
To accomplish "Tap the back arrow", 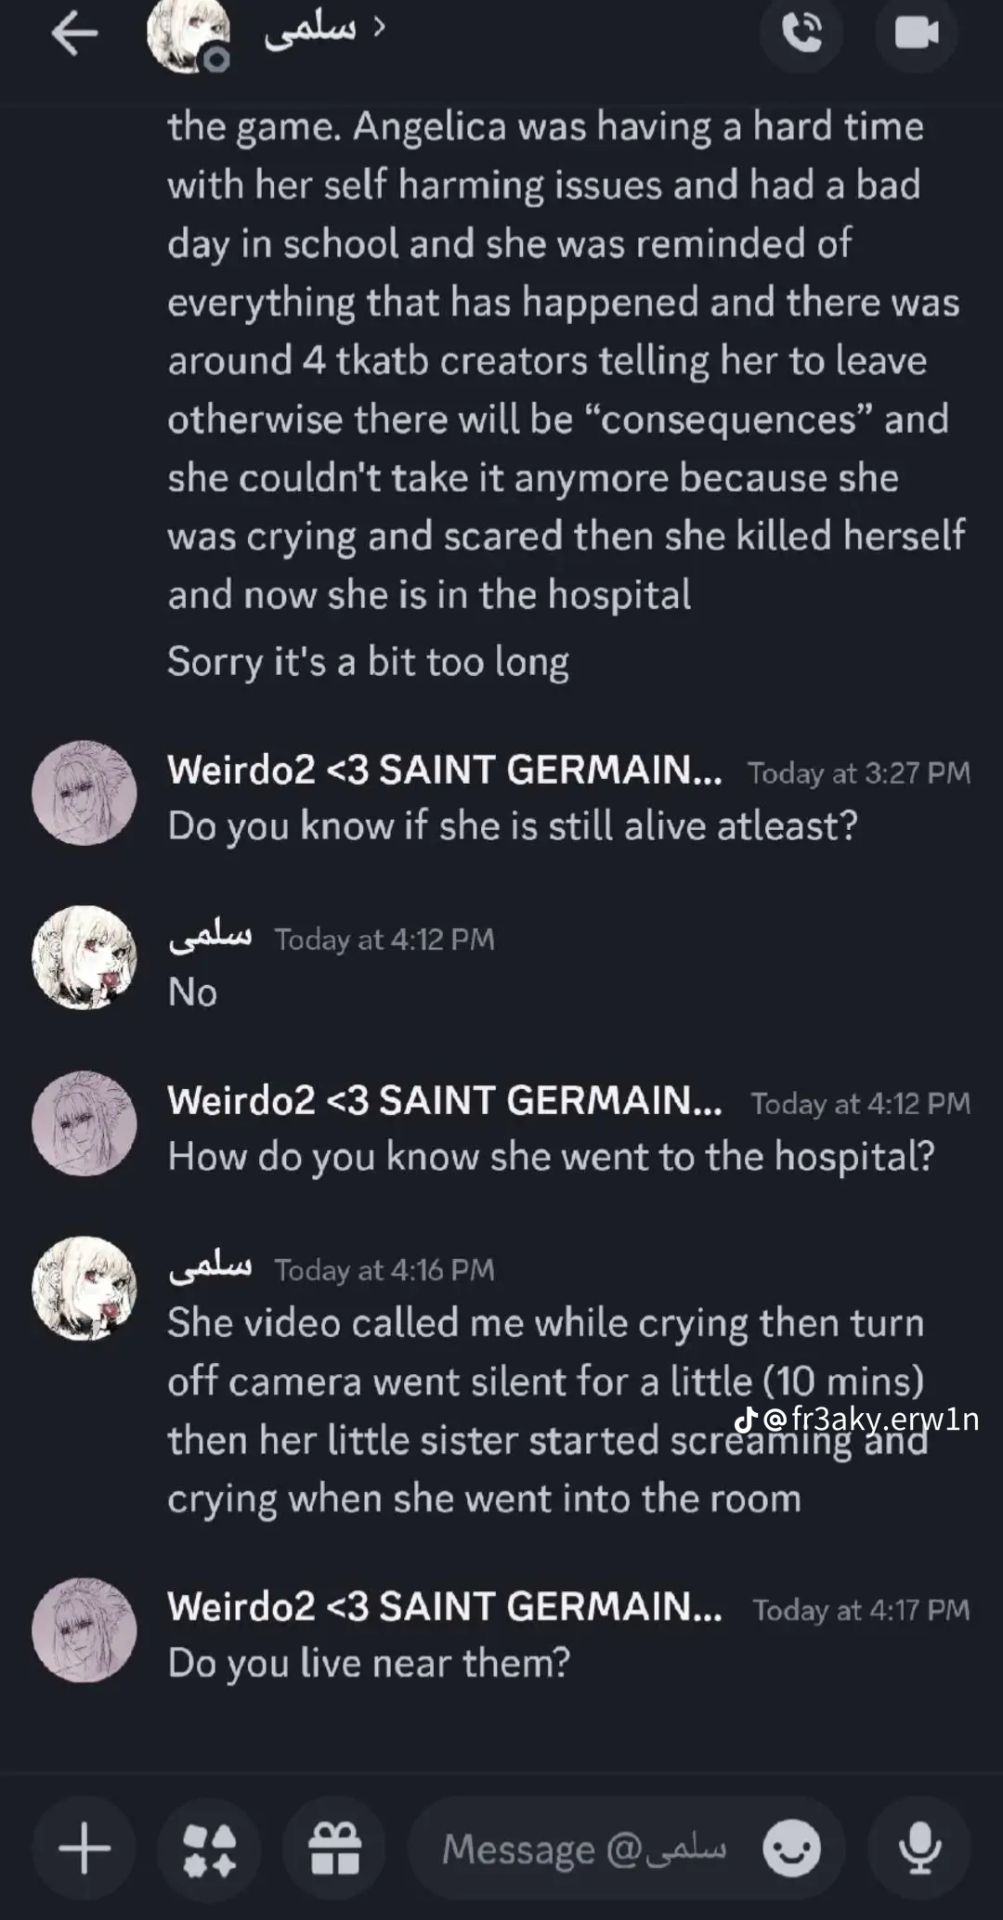I will [75, 34].
